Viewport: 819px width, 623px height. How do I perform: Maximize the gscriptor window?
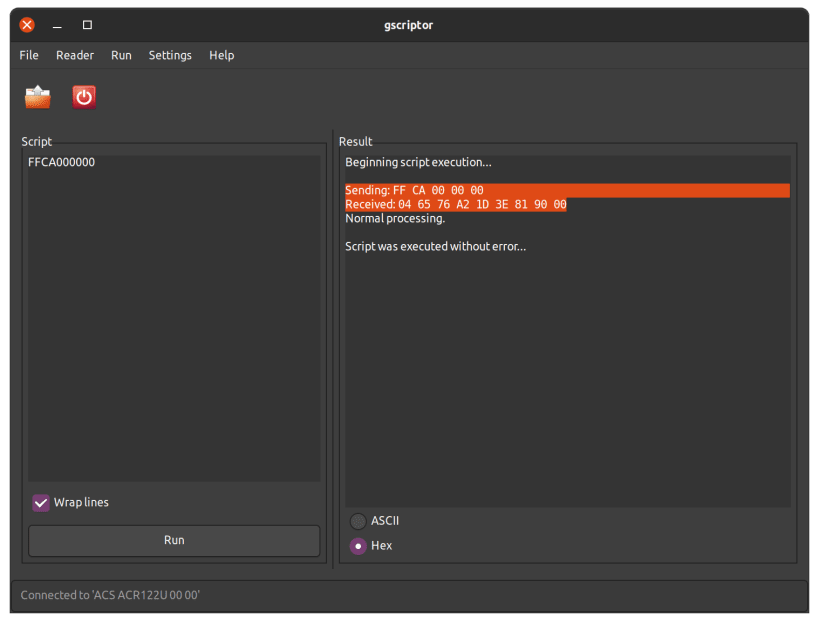point(87,25)
